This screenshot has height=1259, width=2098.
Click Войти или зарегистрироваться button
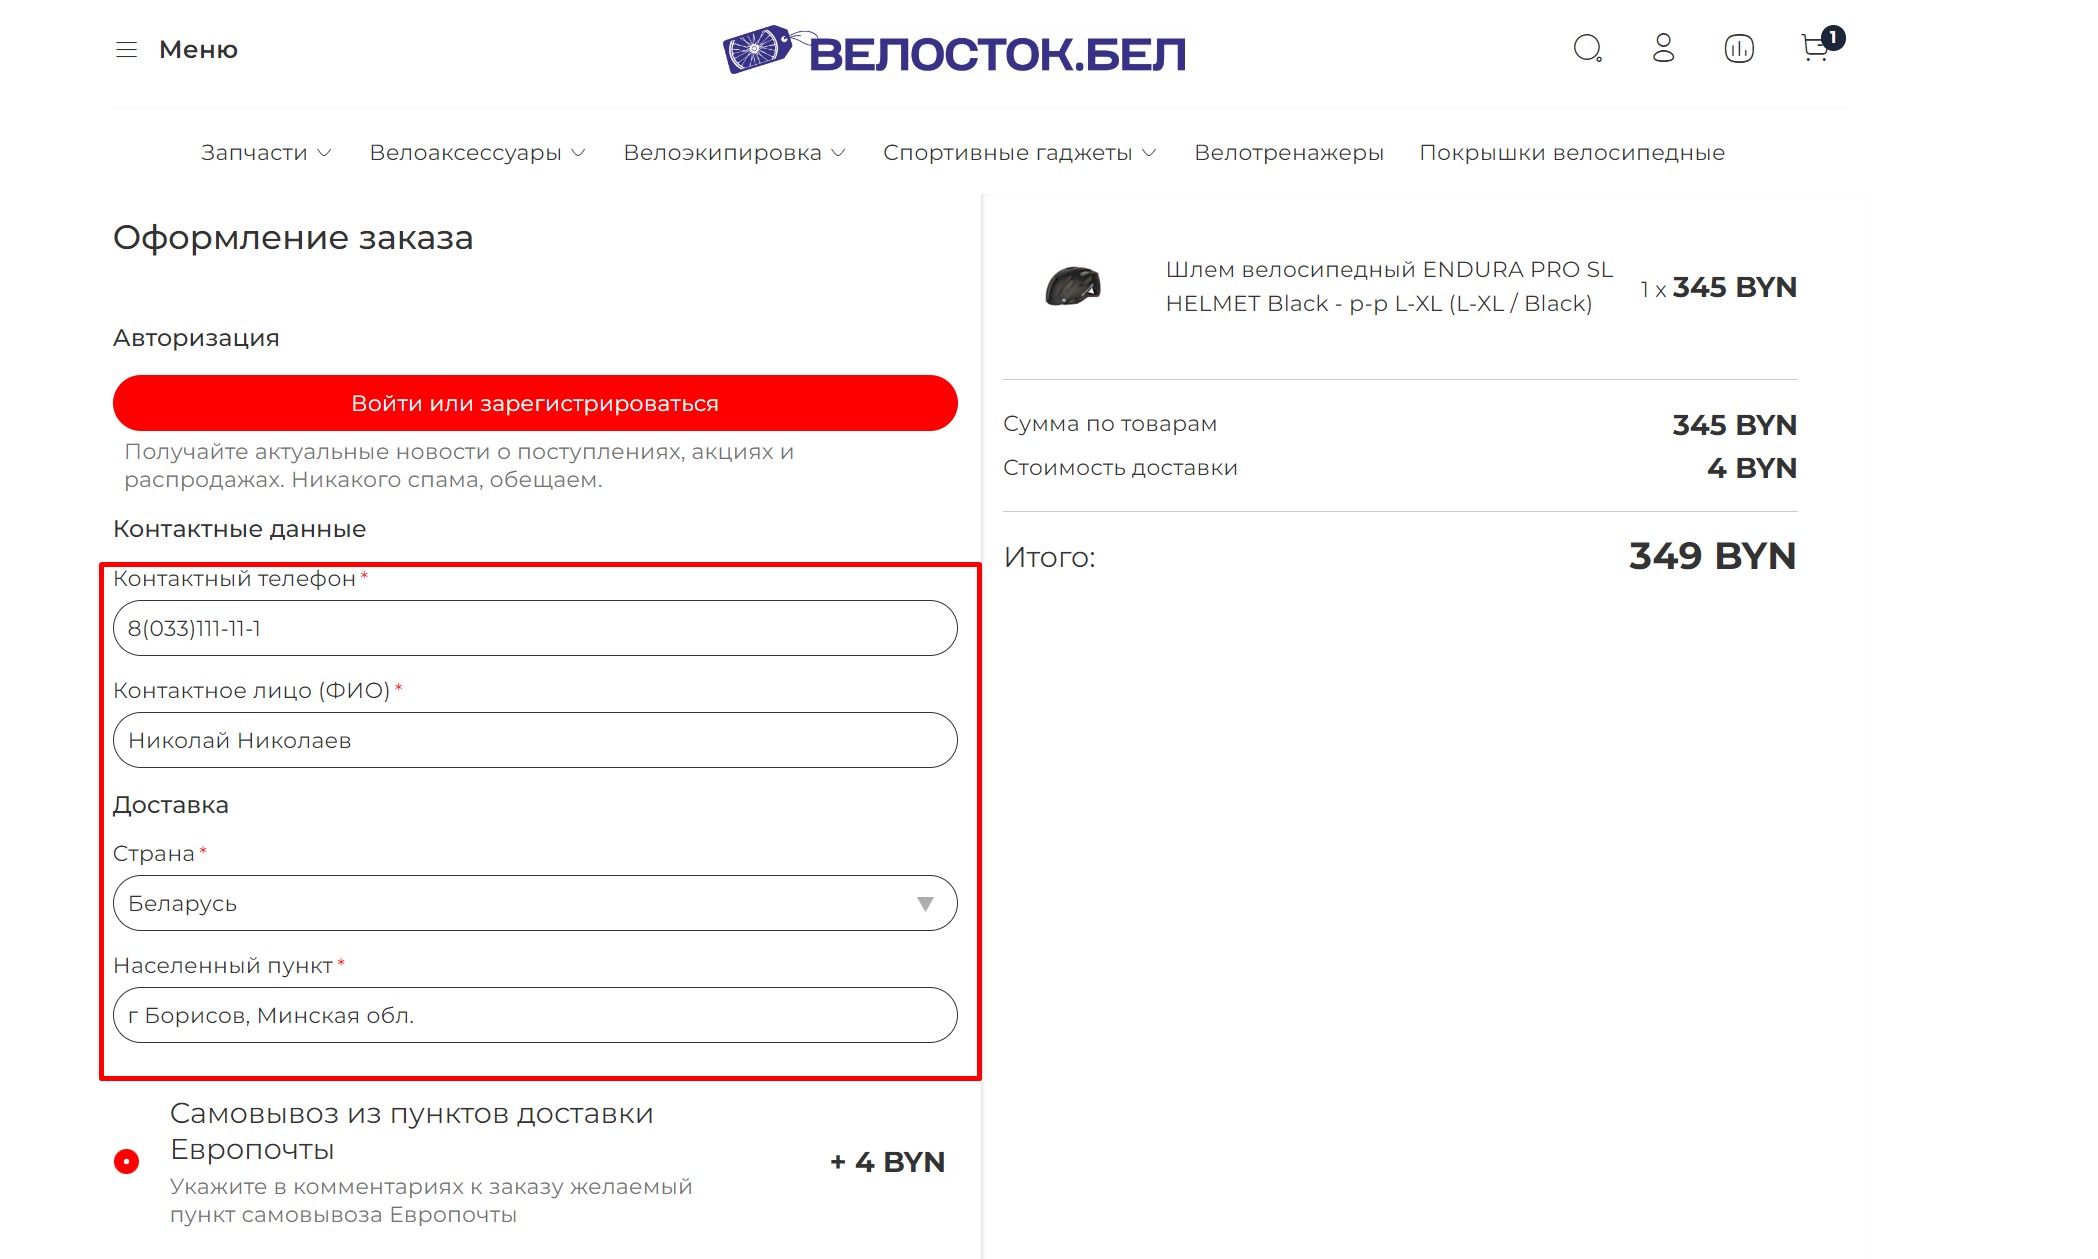click(535, 403)
